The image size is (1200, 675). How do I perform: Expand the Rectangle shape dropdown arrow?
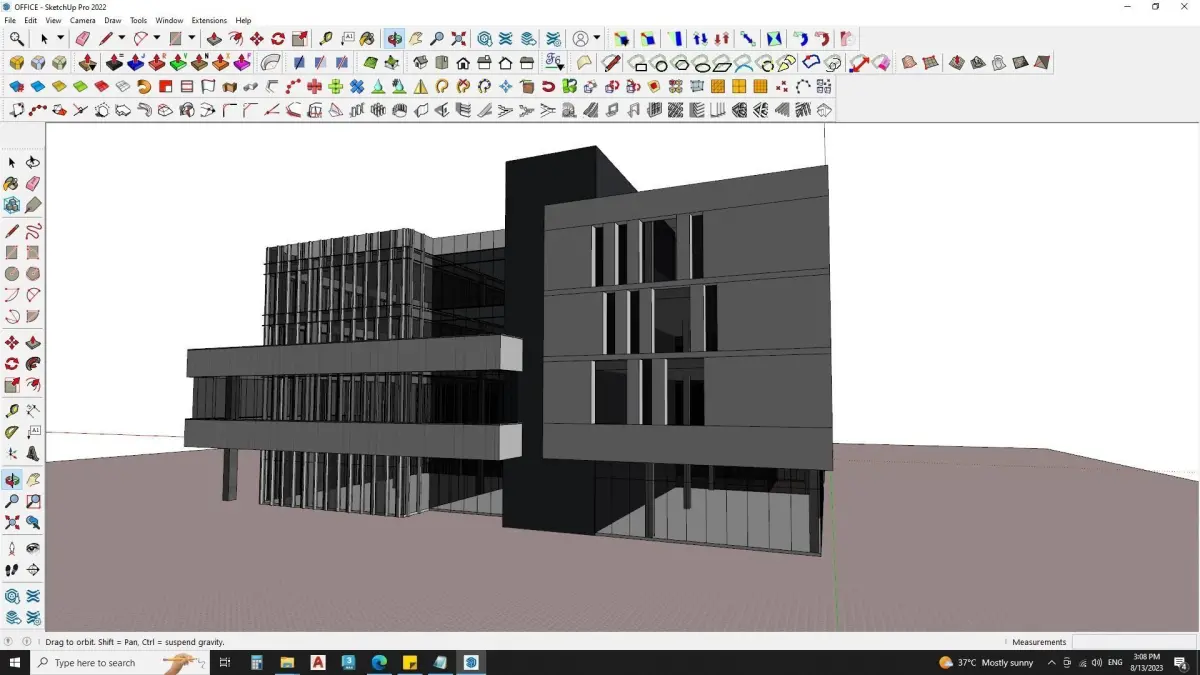coord(191,38)
